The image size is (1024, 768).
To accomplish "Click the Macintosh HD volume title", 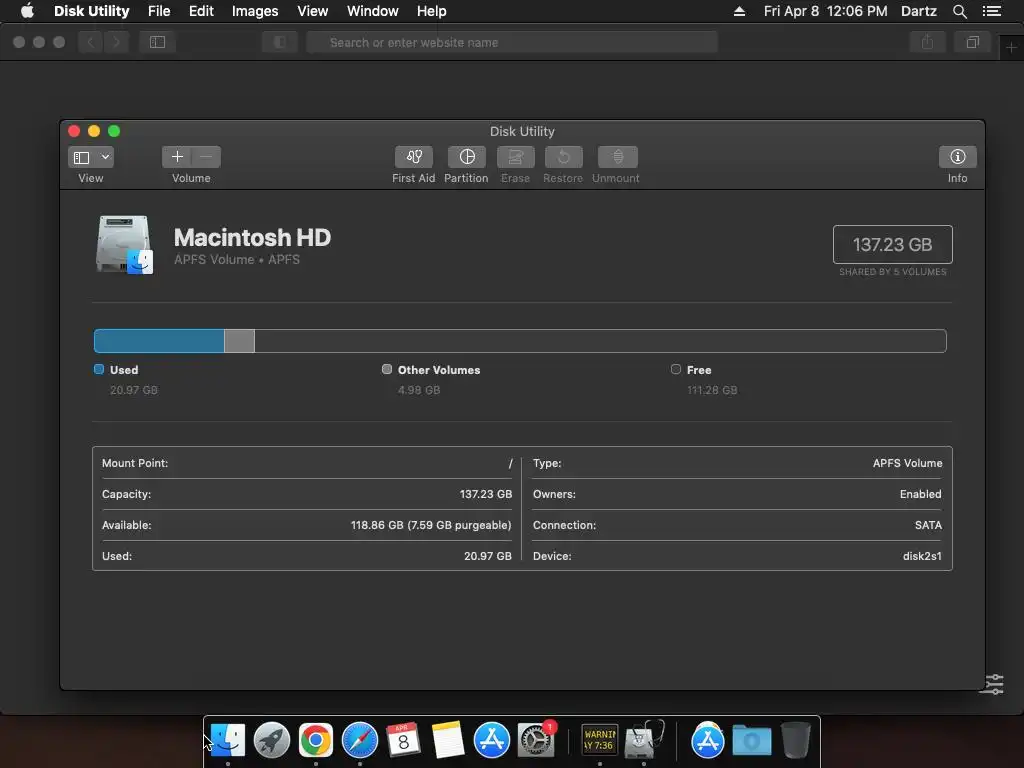I will [x=252, y=237].
